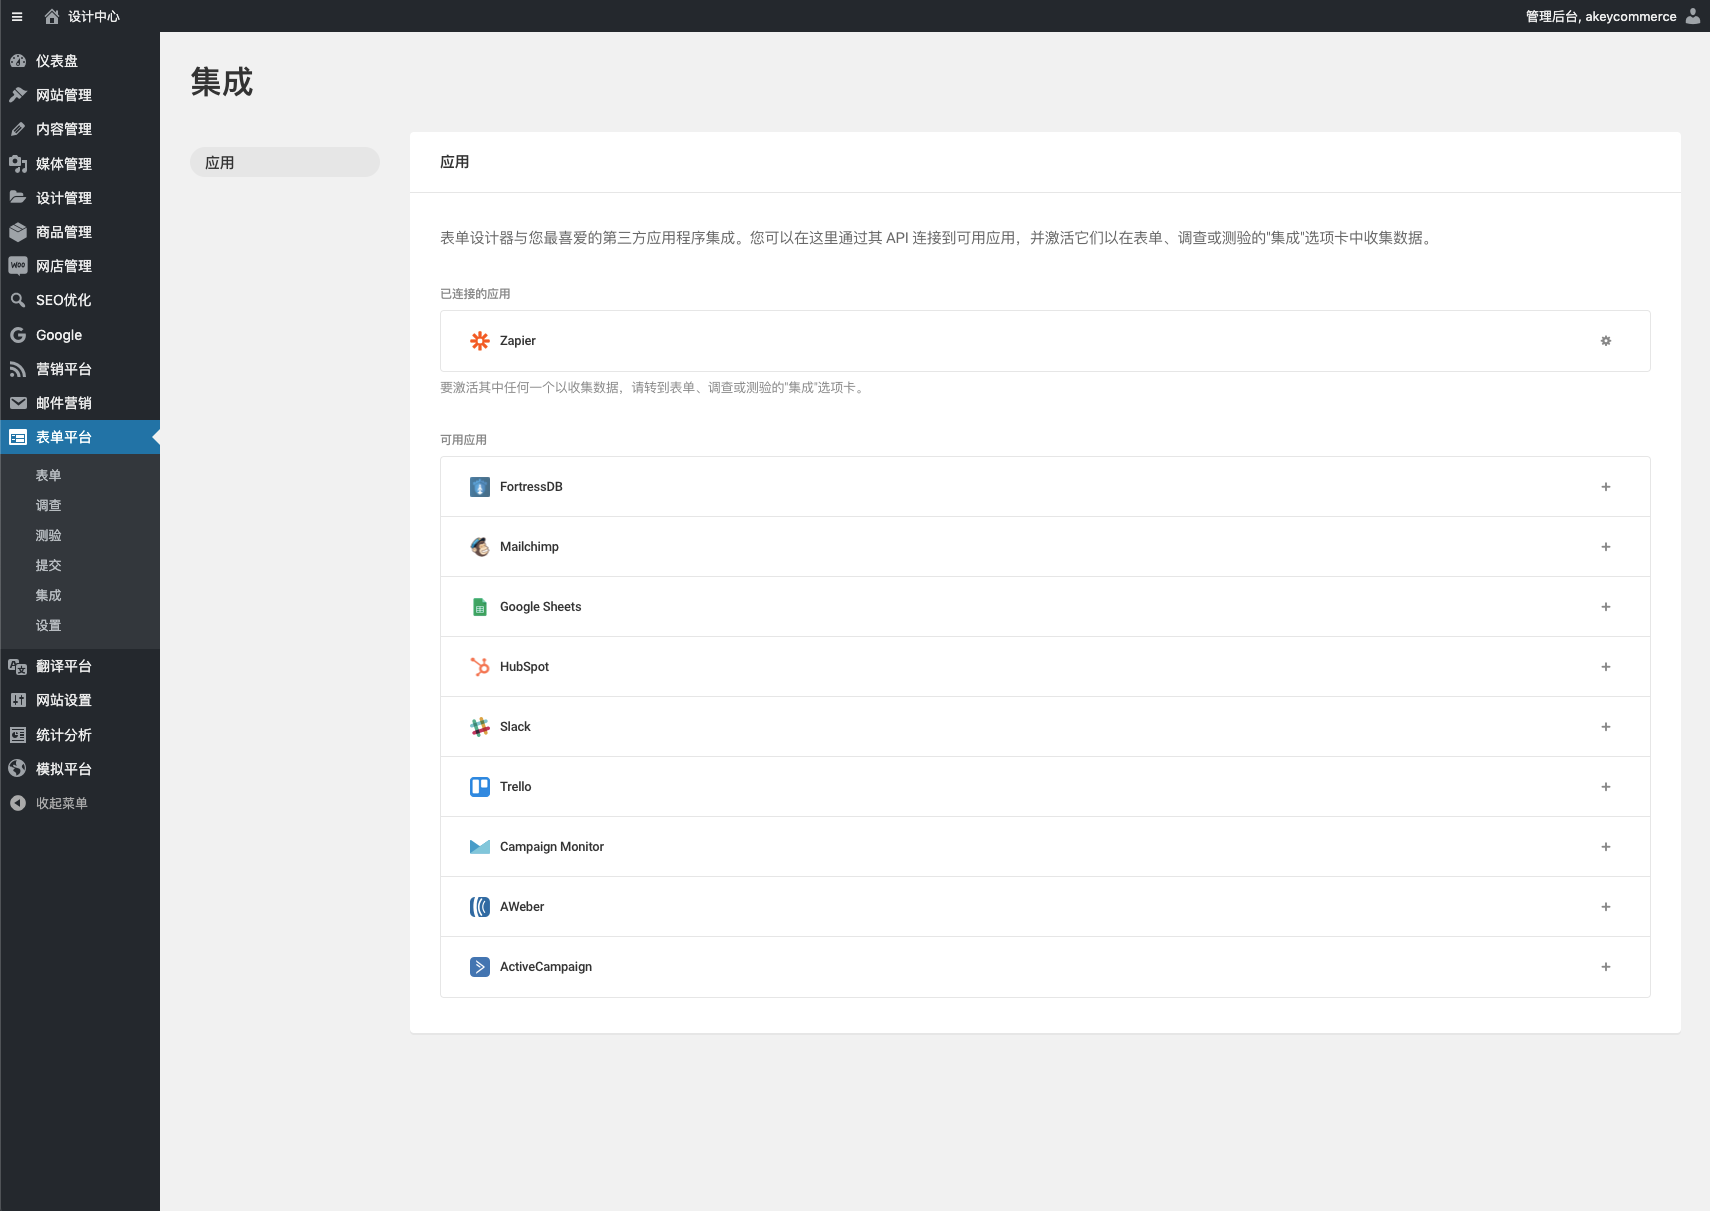
Task: Click the HubSpot logo icon
Action: pyautogui.click(x=480, y=667)
